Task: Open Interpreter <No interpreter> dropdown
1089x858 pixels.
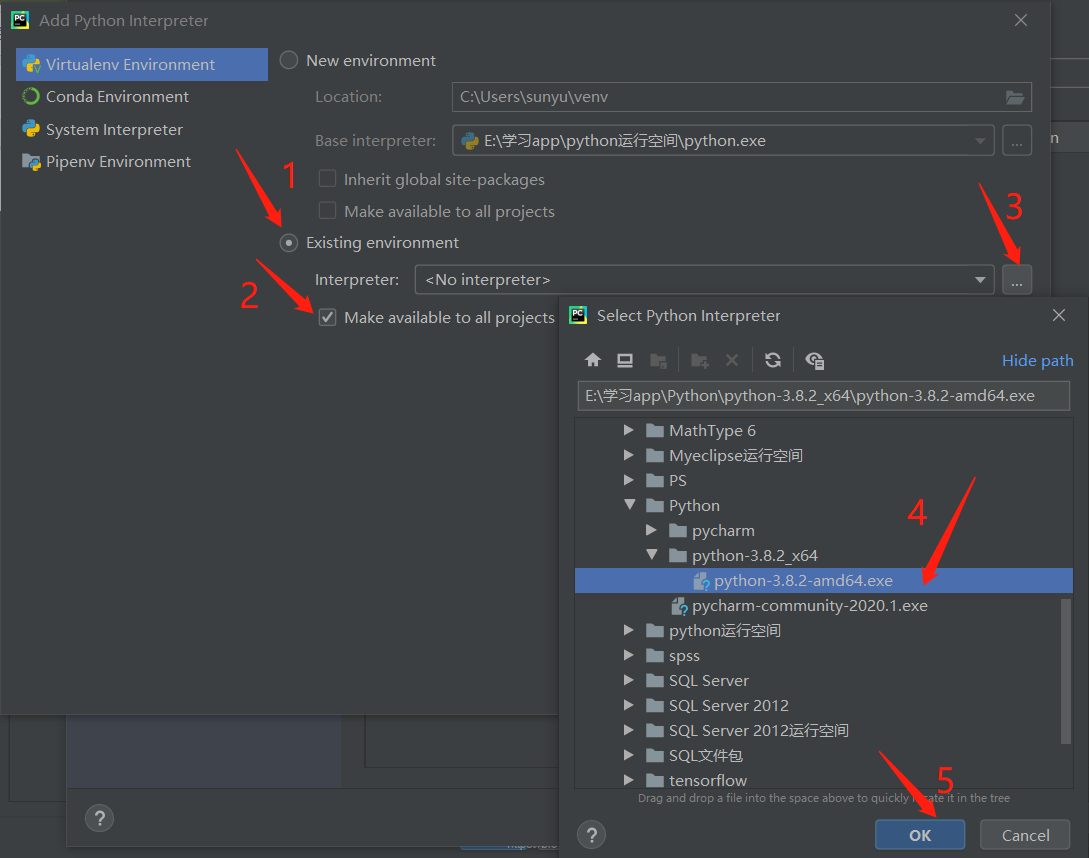Action: [x=979, y=280]
